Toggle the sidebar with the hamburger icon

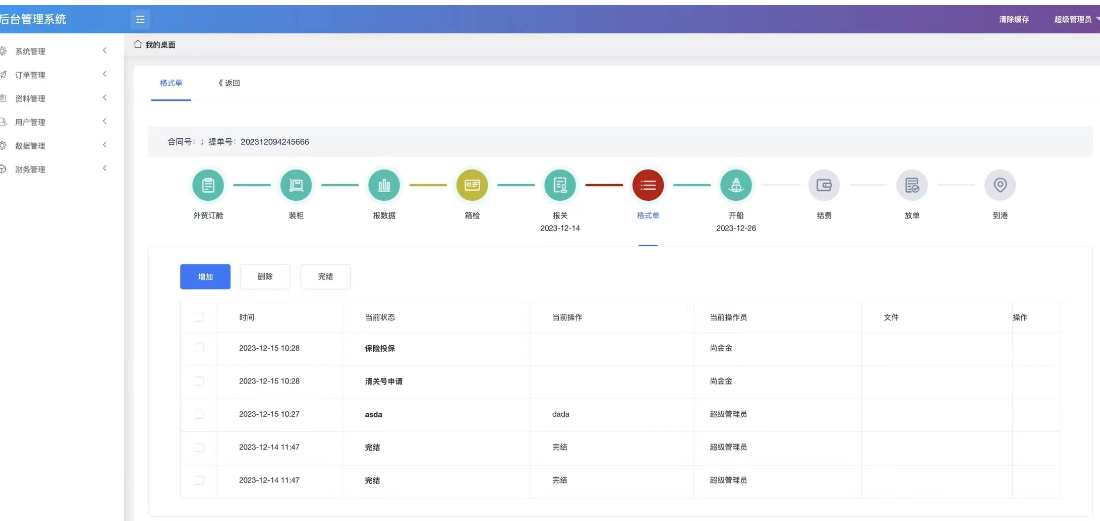[140, 19]
